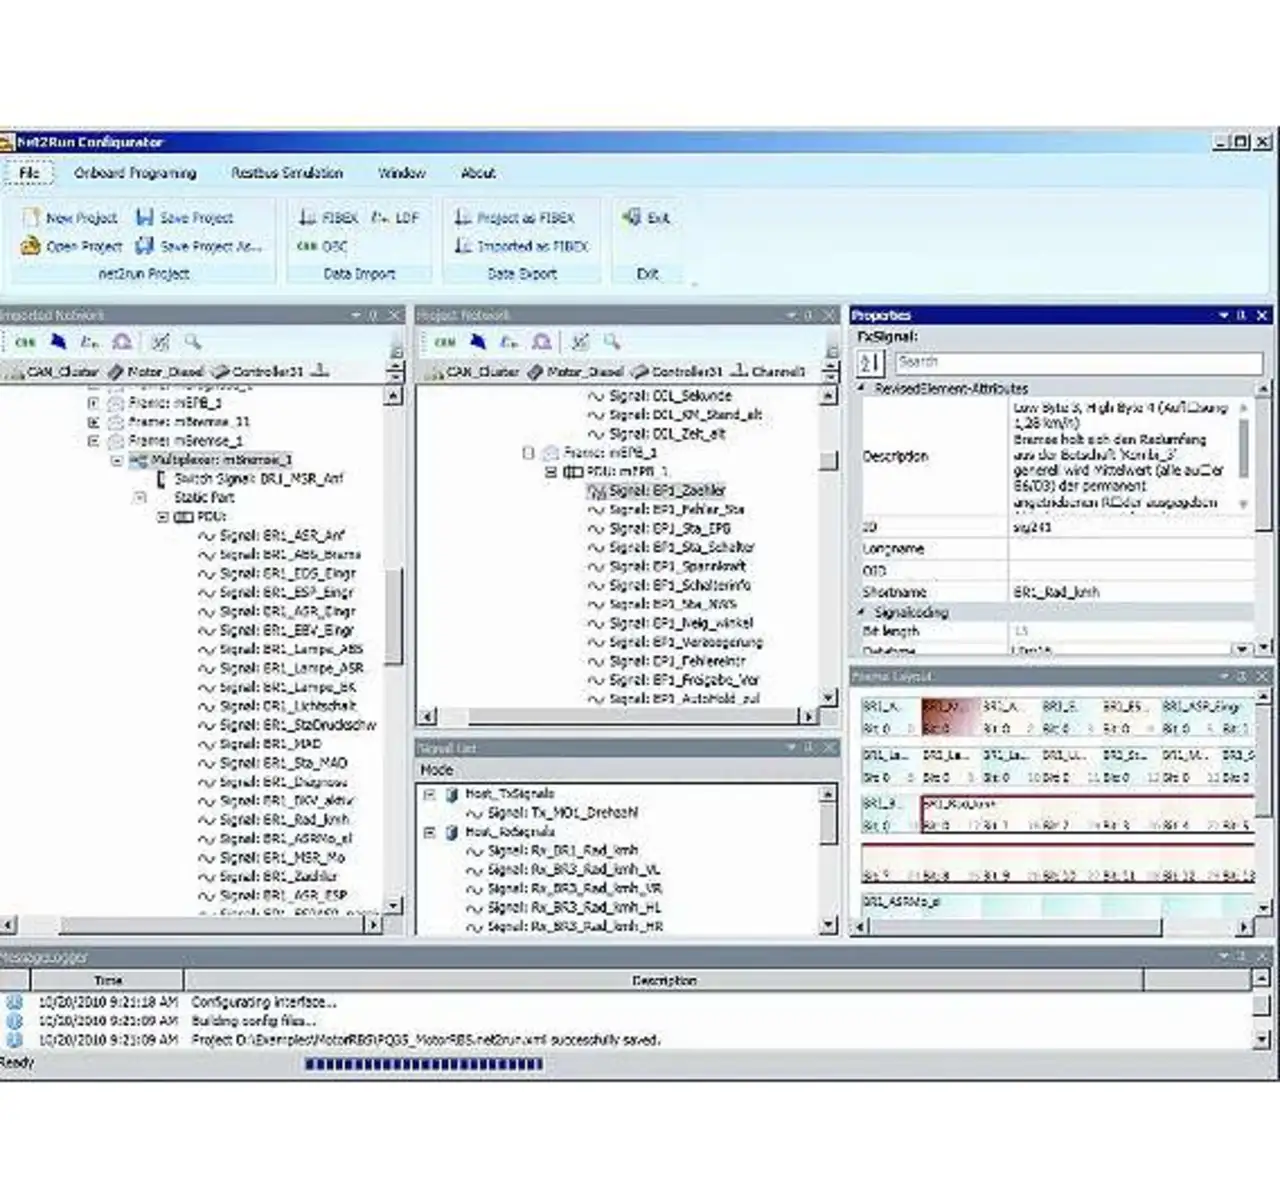Click info icon of 'Configurating interface' log row
This screenshot has width=1280, height=1190.
pos(14,1002)
